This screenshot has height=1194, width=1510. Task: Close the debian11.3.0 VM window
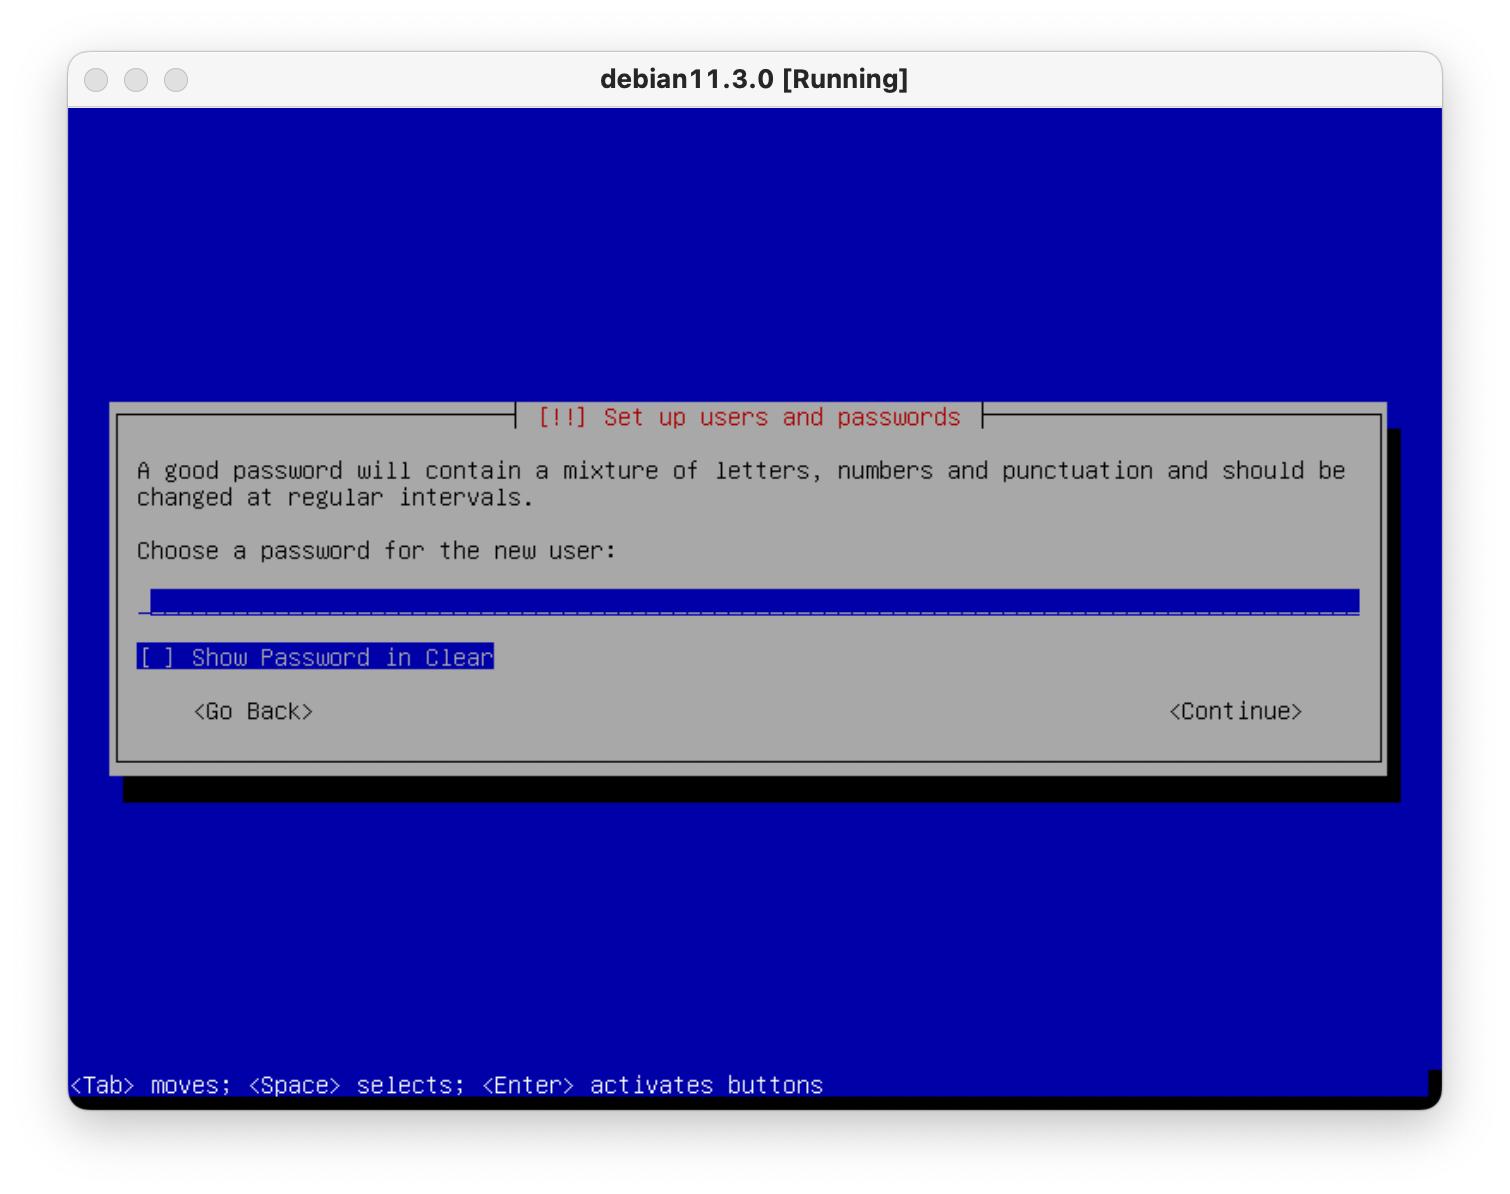(96, 80)
